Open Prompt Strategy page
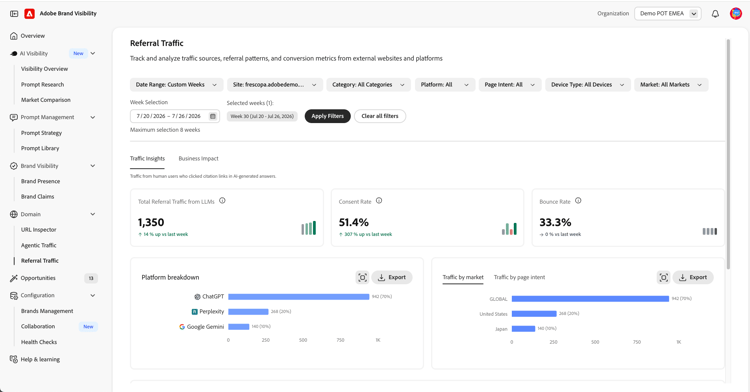The image size is (750, 392). click(42, 133)
